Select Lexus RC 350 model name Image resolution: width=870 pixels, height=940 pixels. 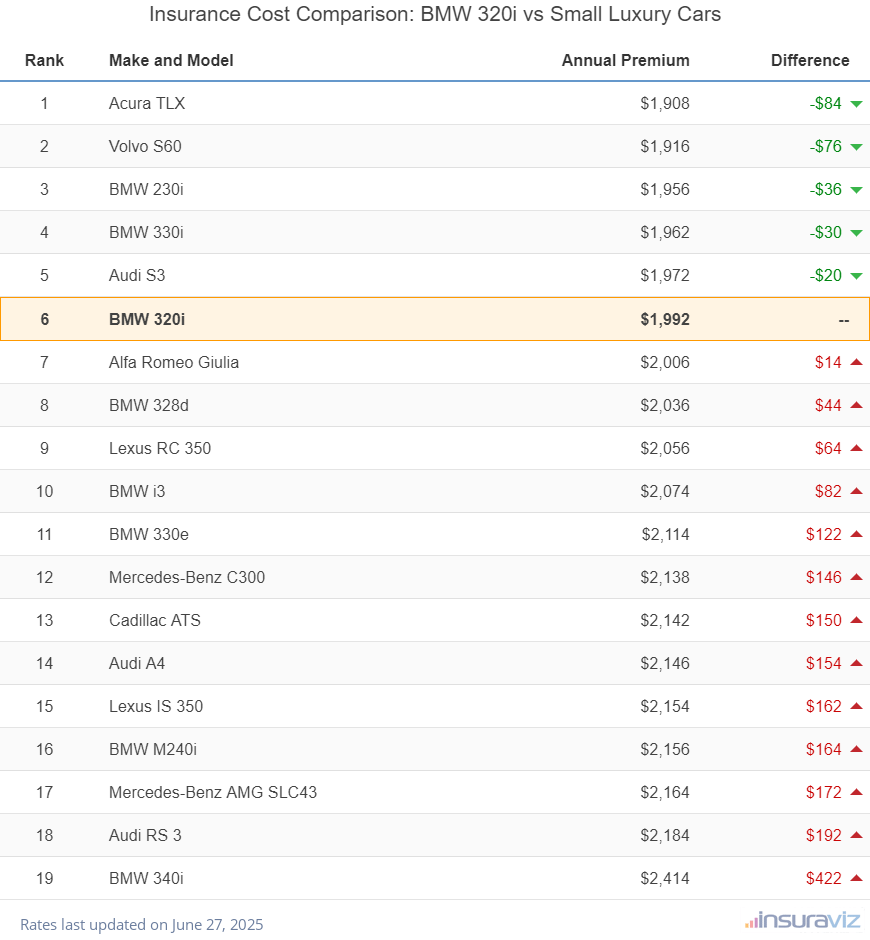pyautogui.click(x=160, y=448)
